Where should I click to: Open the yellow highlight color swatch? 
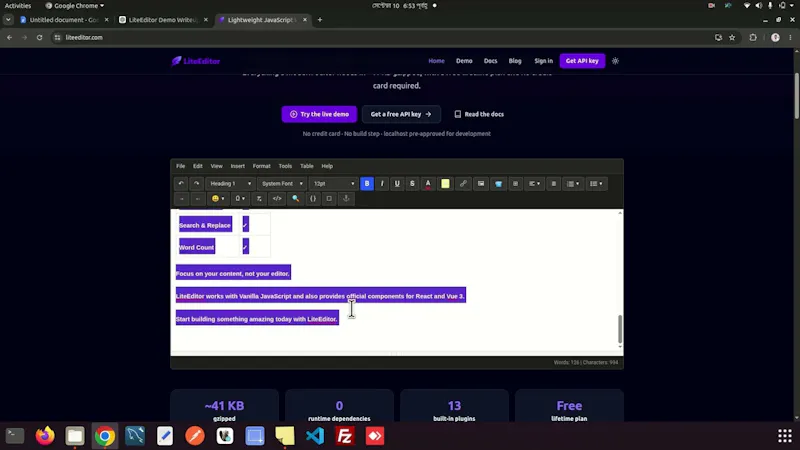[x=445, y=184]
